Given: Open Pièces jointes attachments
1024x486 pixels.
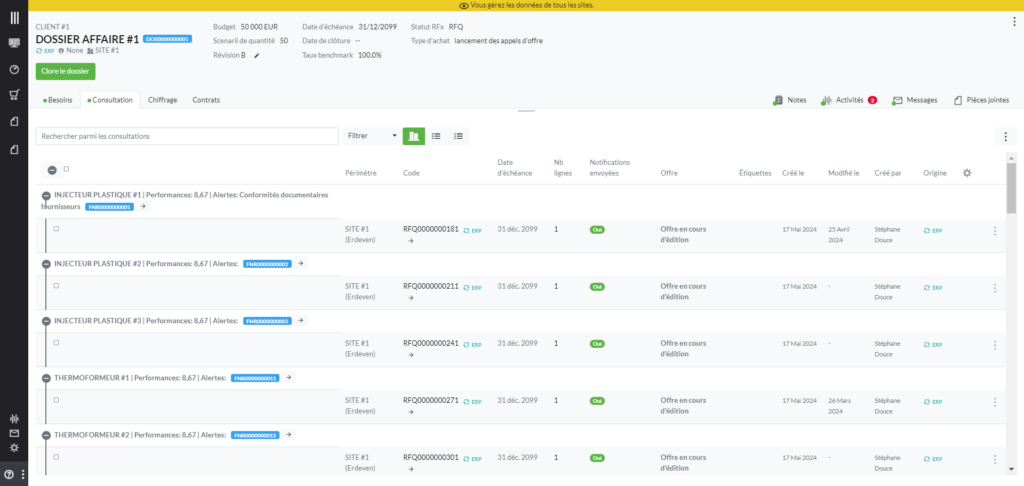Looking at the screenshot, I should point(981,100).
